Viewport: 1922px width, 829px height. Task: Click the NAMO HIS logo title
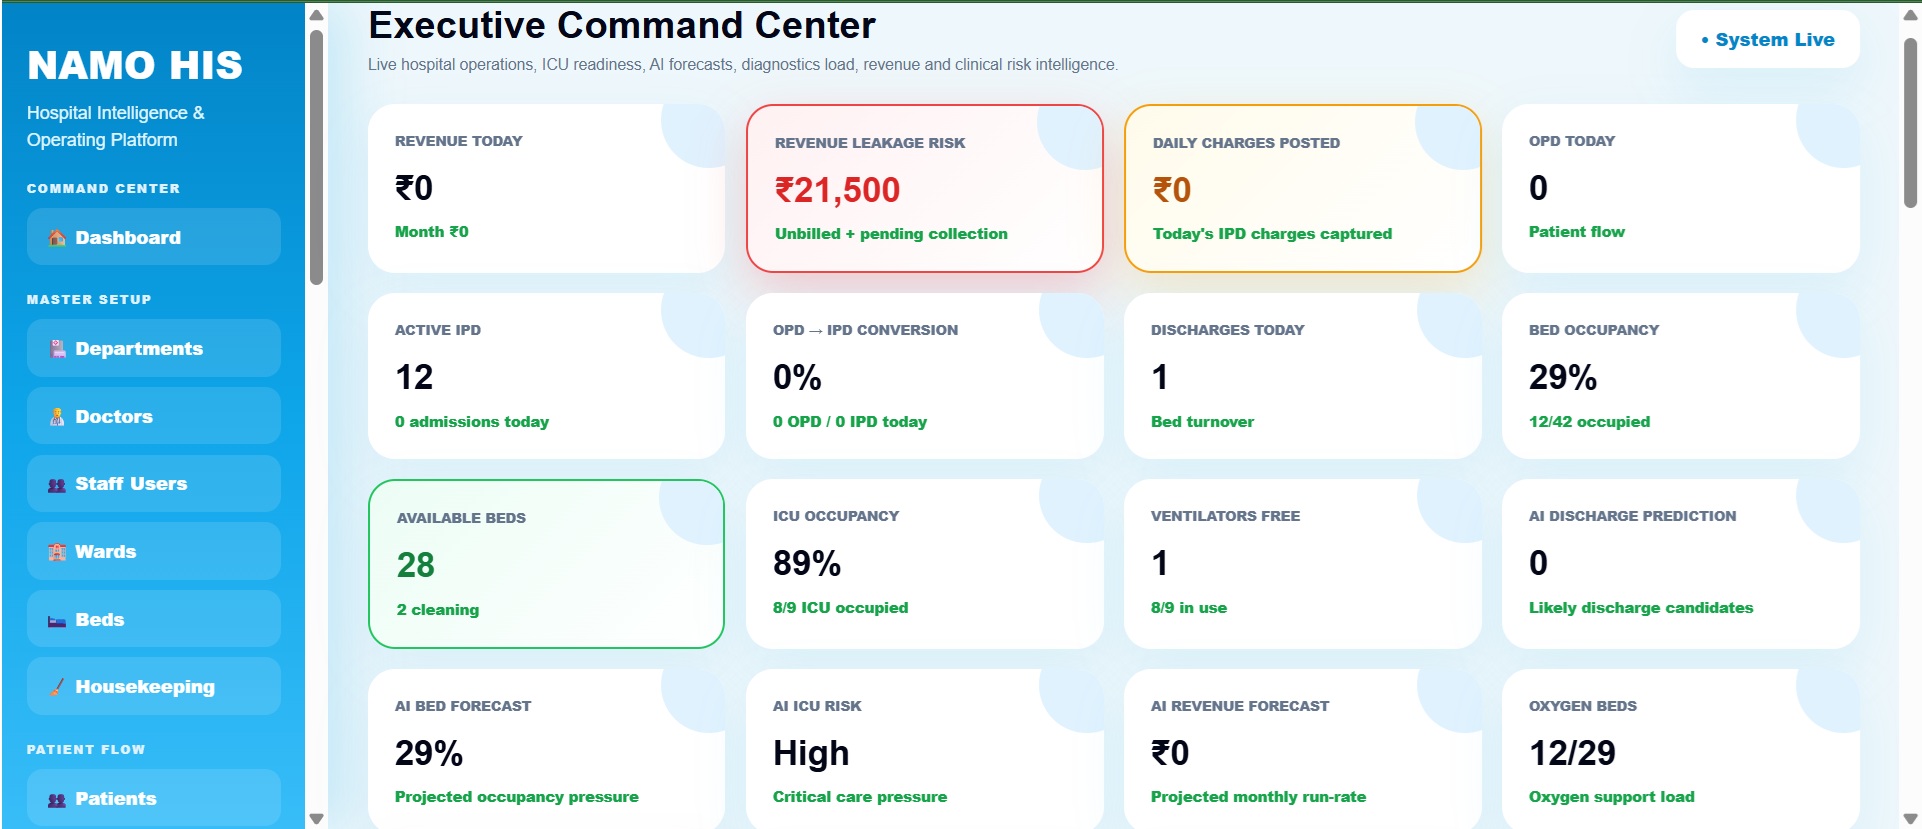click(x=135, y=66)
